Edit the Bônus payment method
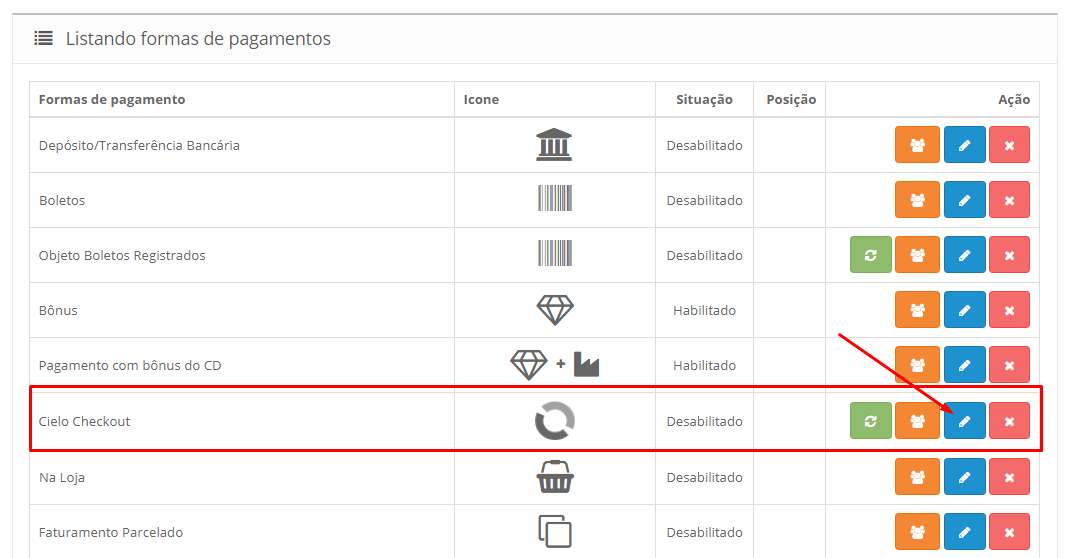Viewport: 1075px width, 558px height. (964, 310)
